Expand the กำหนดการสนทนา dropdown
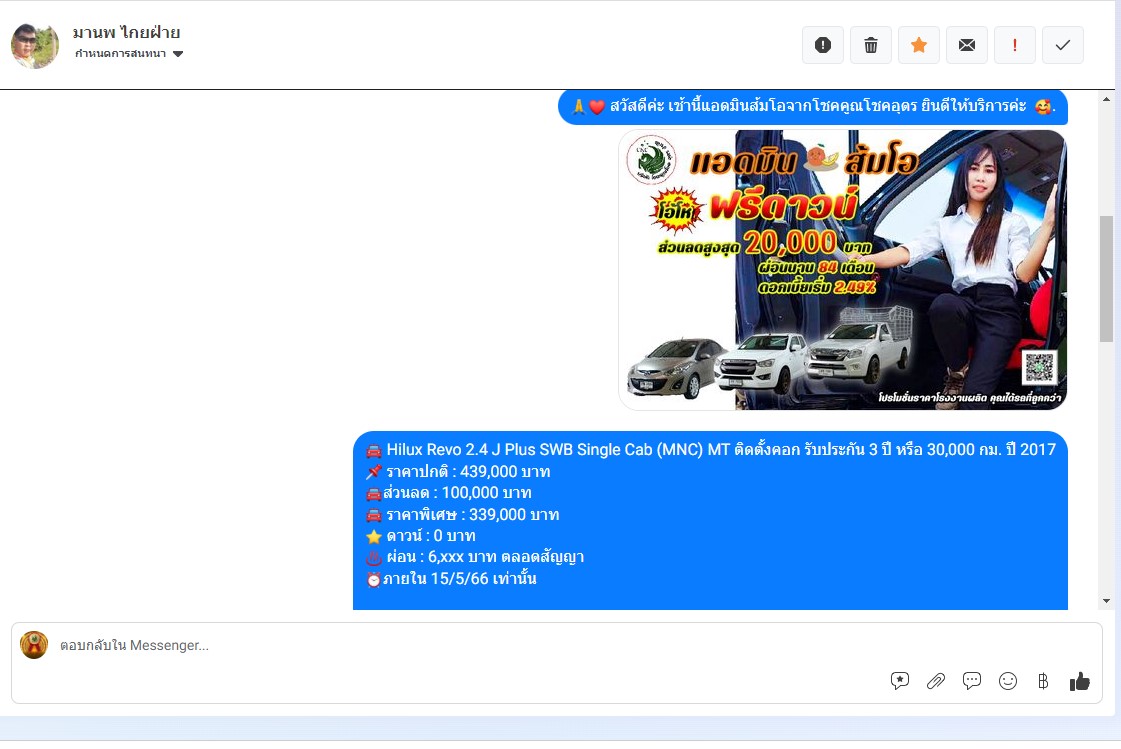The height and width of the screenshot is (749, 1121). pyautogui.click(x=129, y=54)
